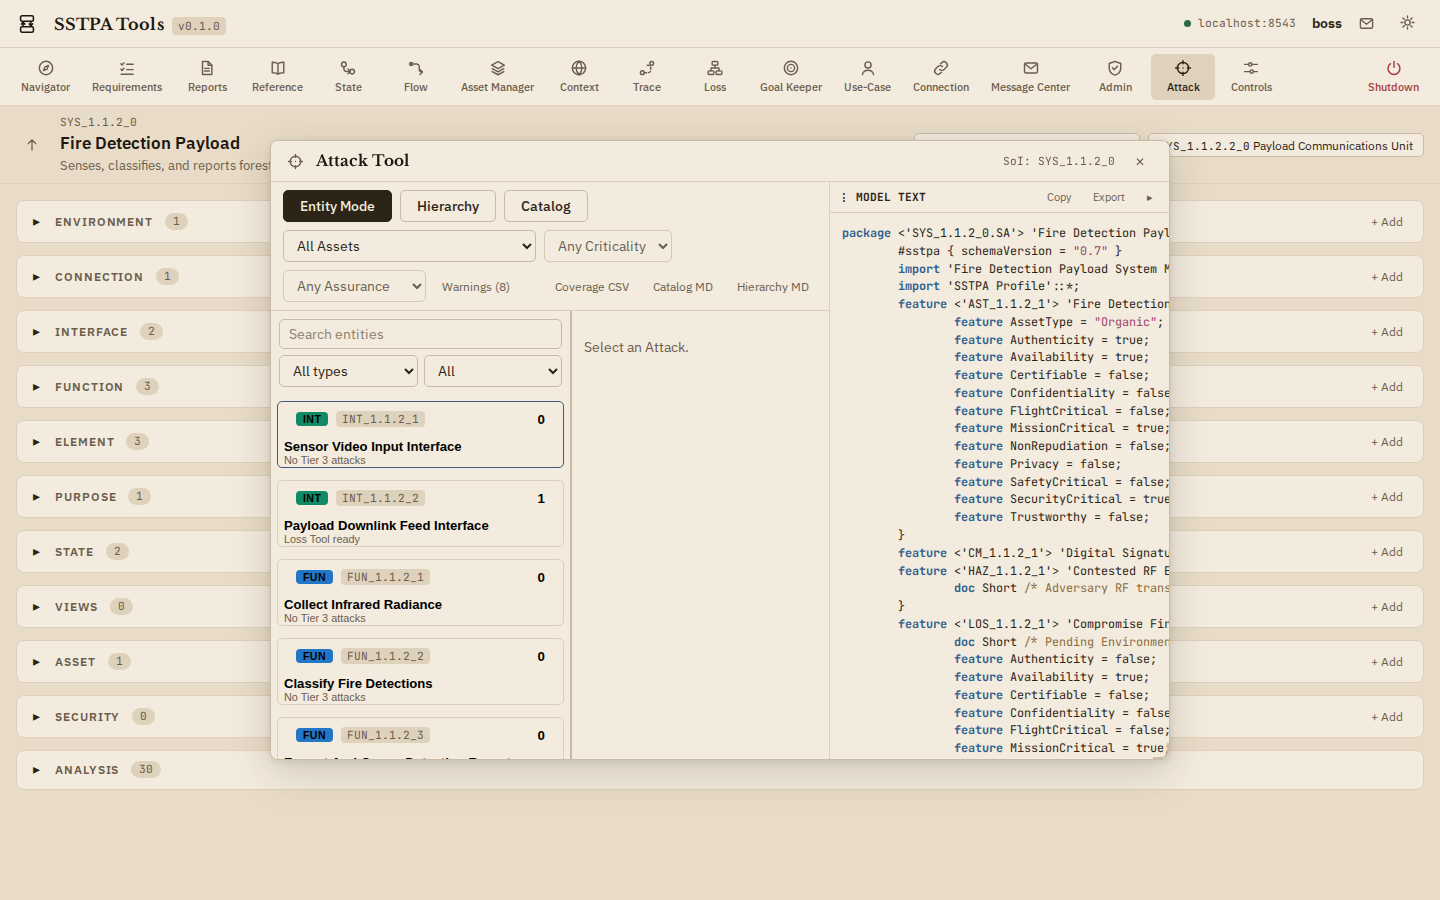Export the Catalog MD
Viewport: 1440px width, 900px height.
click(683, 287)
